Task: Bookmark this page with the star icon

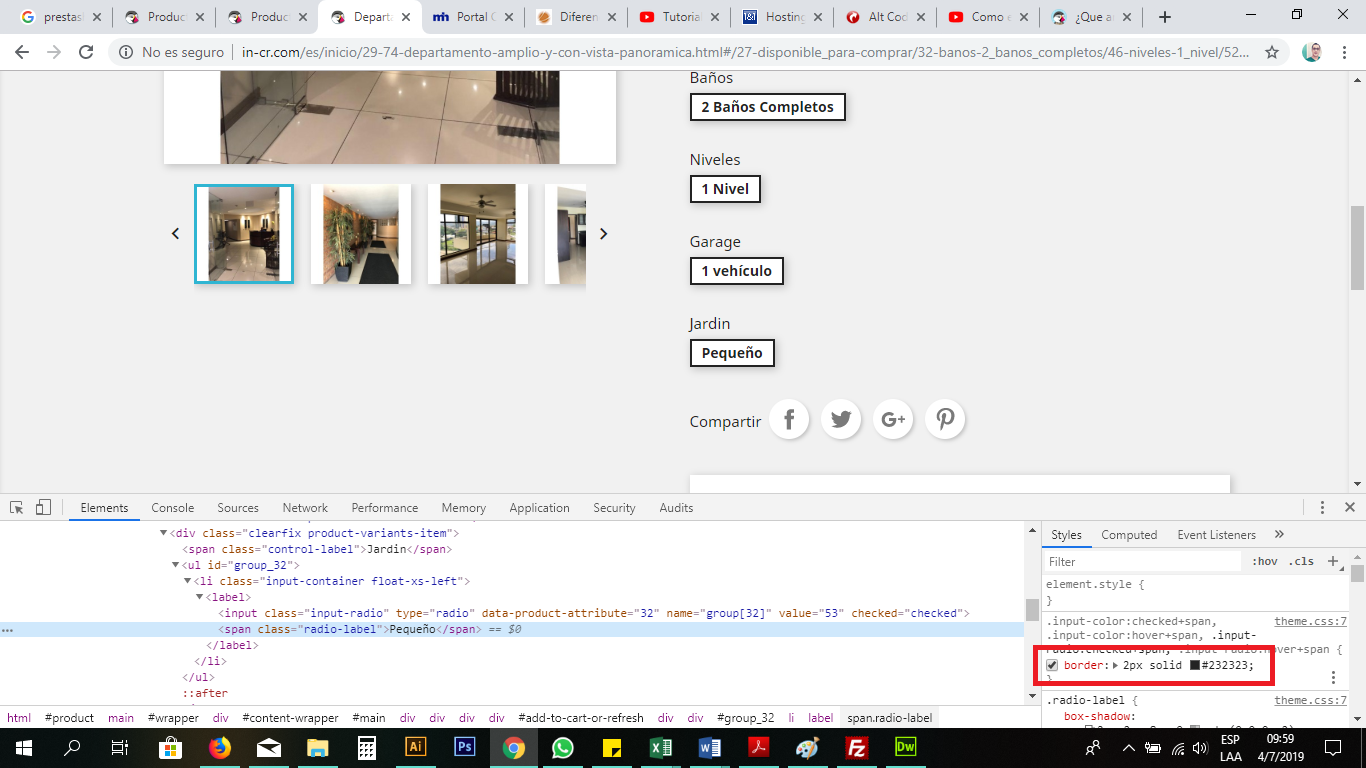Action: [1272, 53]
